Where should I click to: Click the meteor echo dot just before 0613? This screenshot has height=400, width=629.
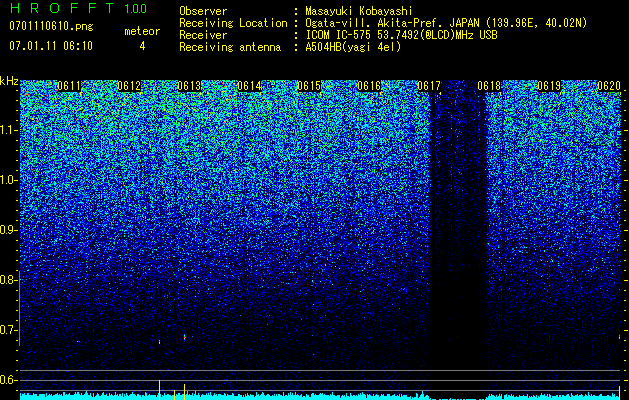160,342
